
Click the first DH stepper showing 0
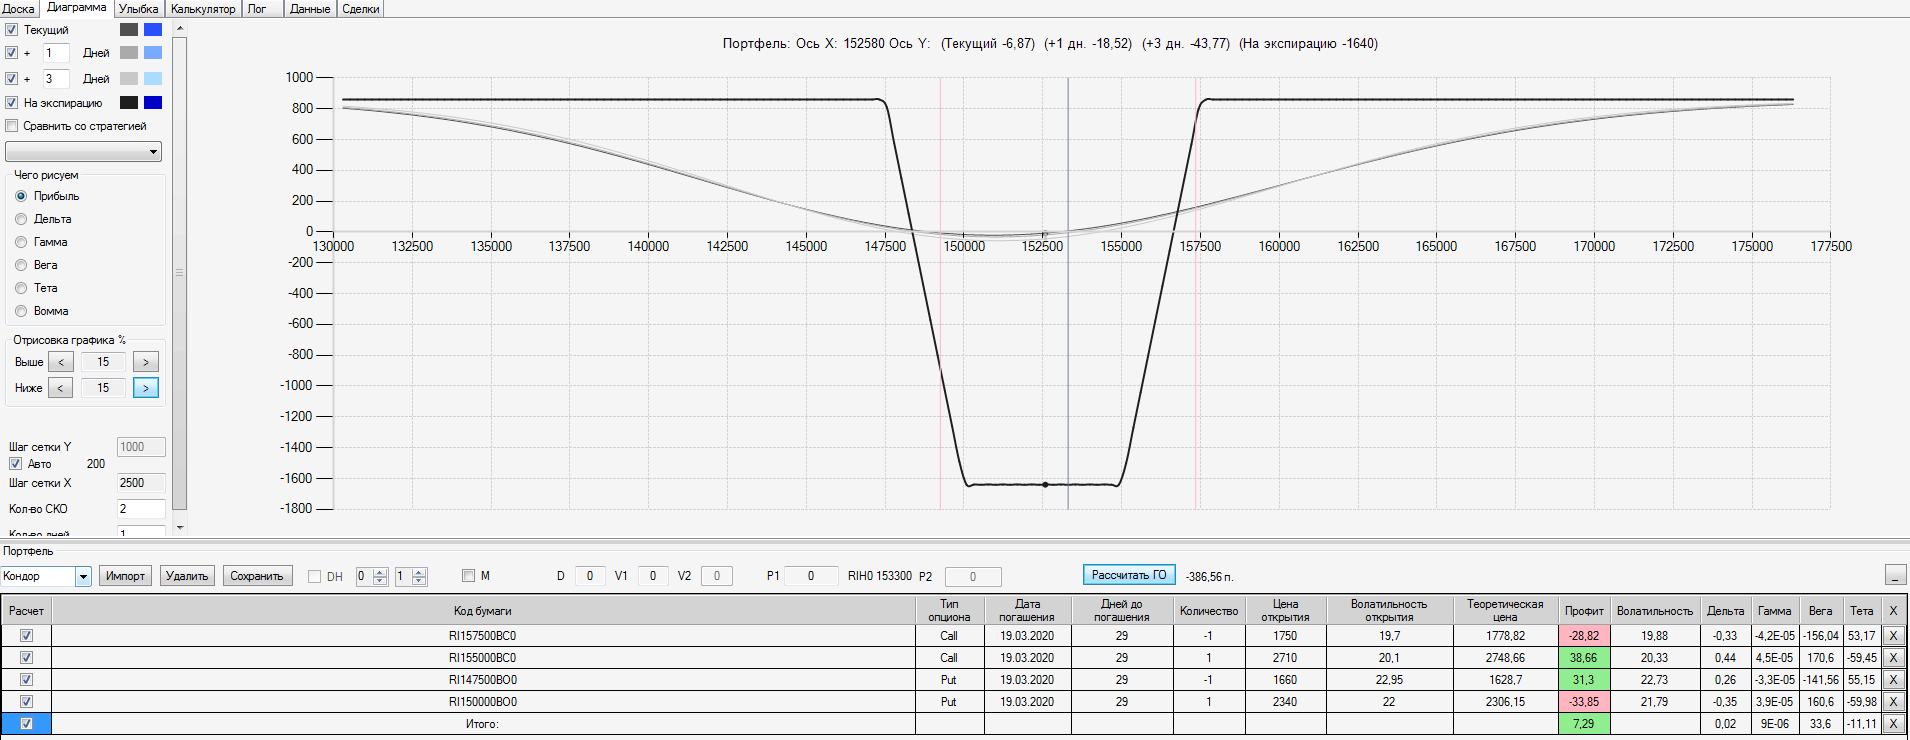(x=372, y=576)
